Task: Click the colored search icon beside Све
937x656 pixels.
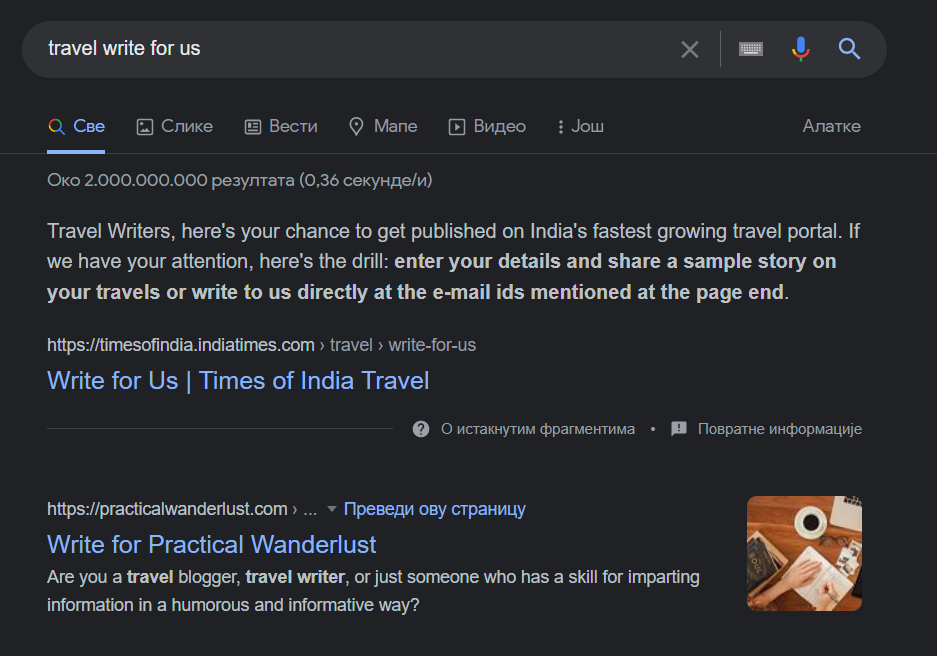Action: 56,127
